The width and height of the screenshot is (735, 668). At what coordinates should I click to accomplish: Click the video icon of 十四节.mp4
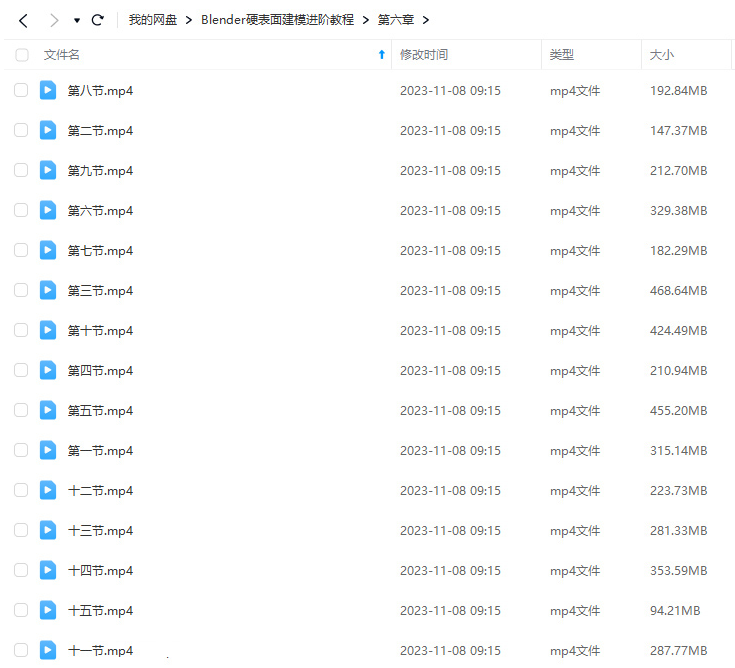pos(48,570)
